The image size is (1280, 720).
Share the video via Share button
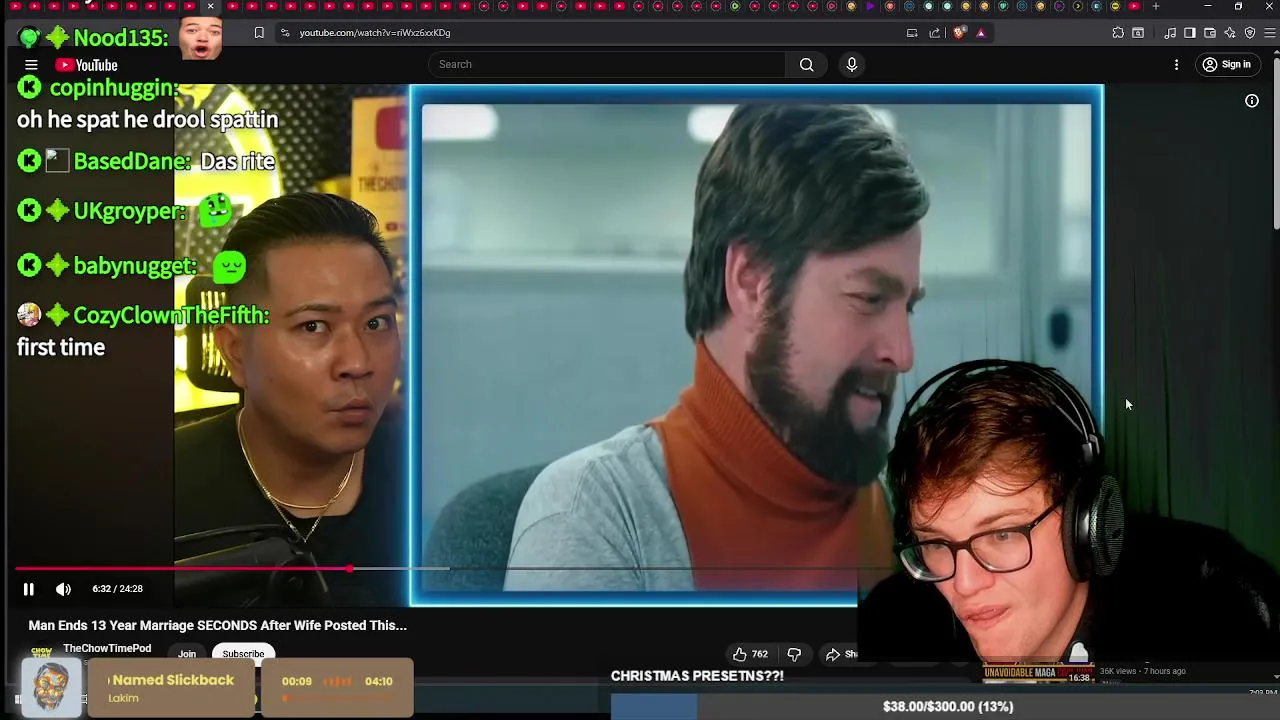click(x=841, y=654)
